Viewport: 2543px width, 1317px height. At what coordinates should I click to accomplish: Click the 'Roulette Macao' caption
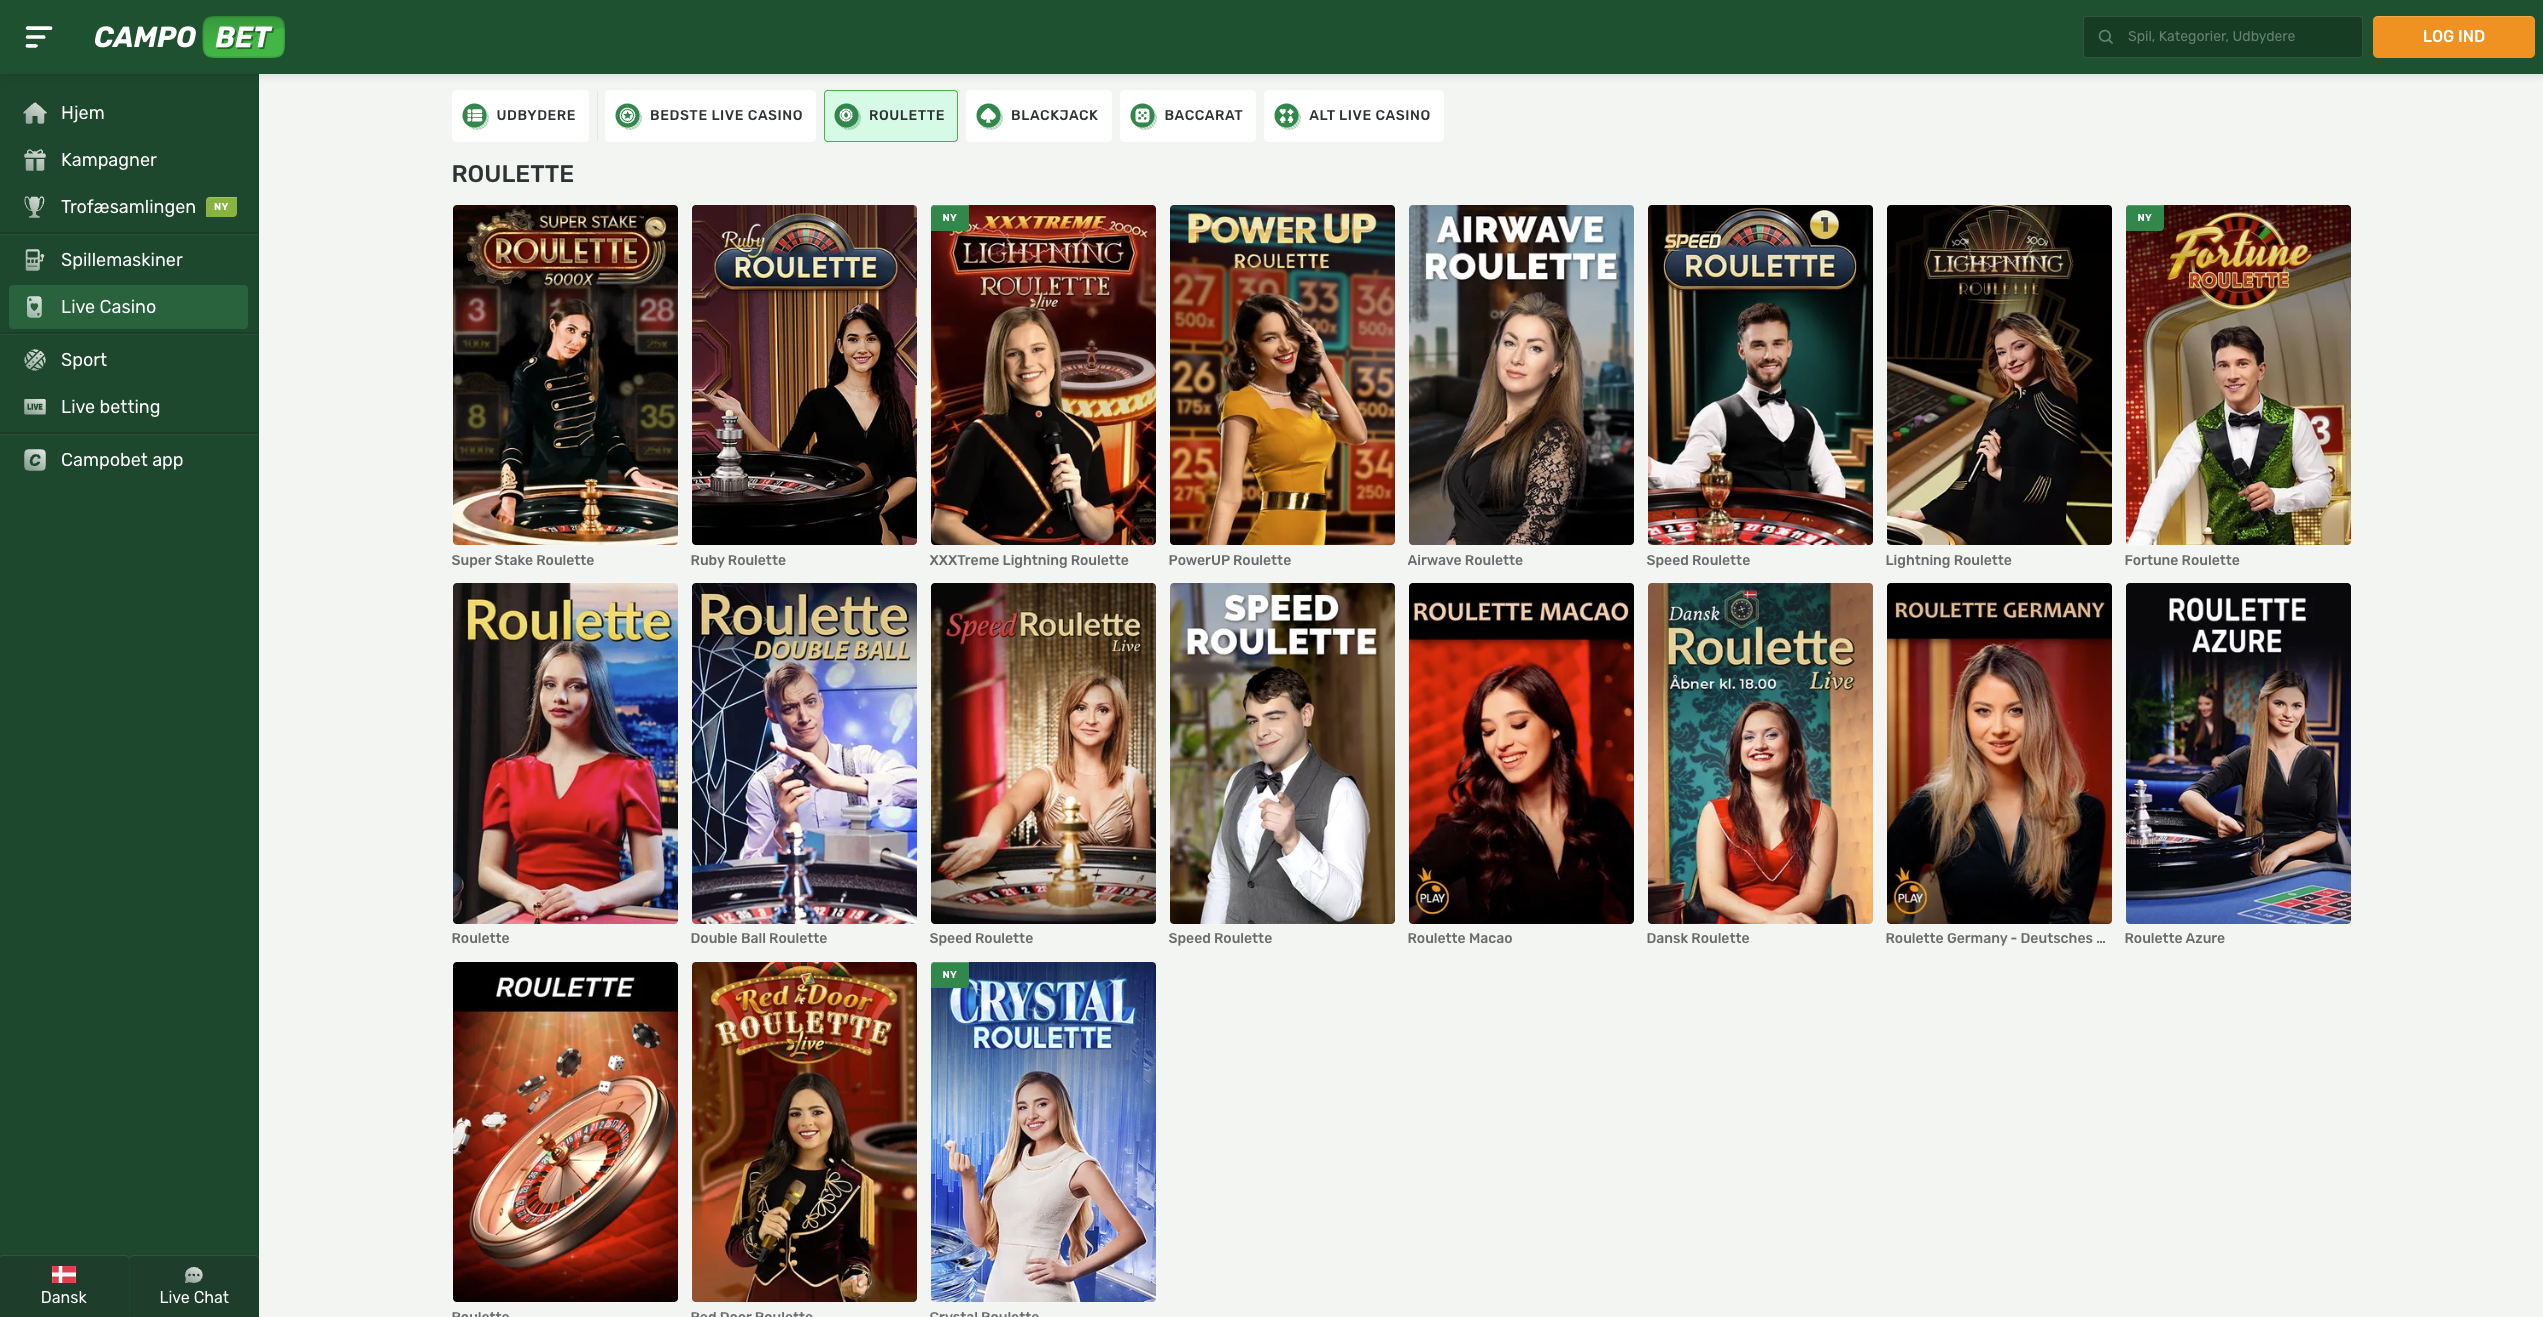tap(1460, 939)
